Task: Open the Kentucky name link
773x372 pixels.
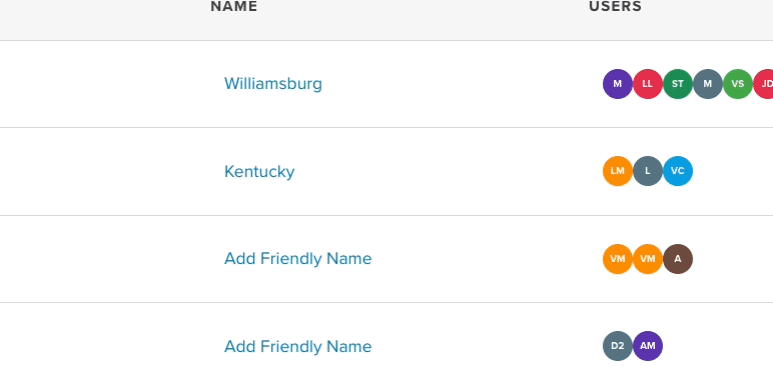Action: pyautogui.click(x=259, y=171)
